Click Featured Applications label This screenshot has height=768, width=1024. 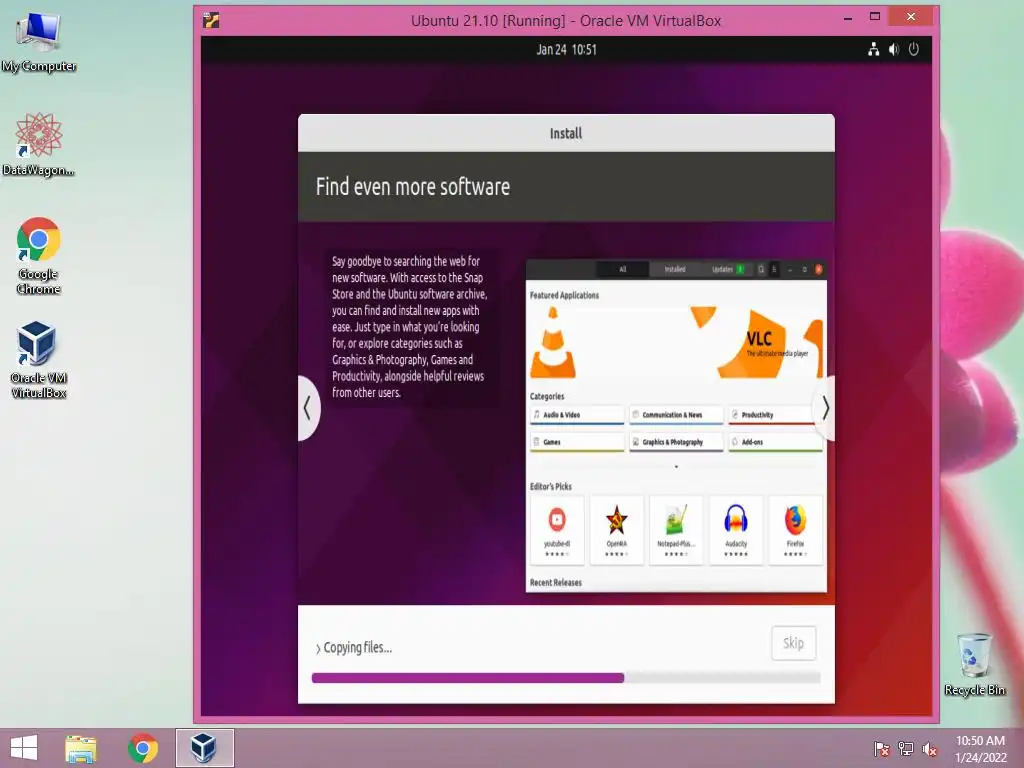(564, 295)
